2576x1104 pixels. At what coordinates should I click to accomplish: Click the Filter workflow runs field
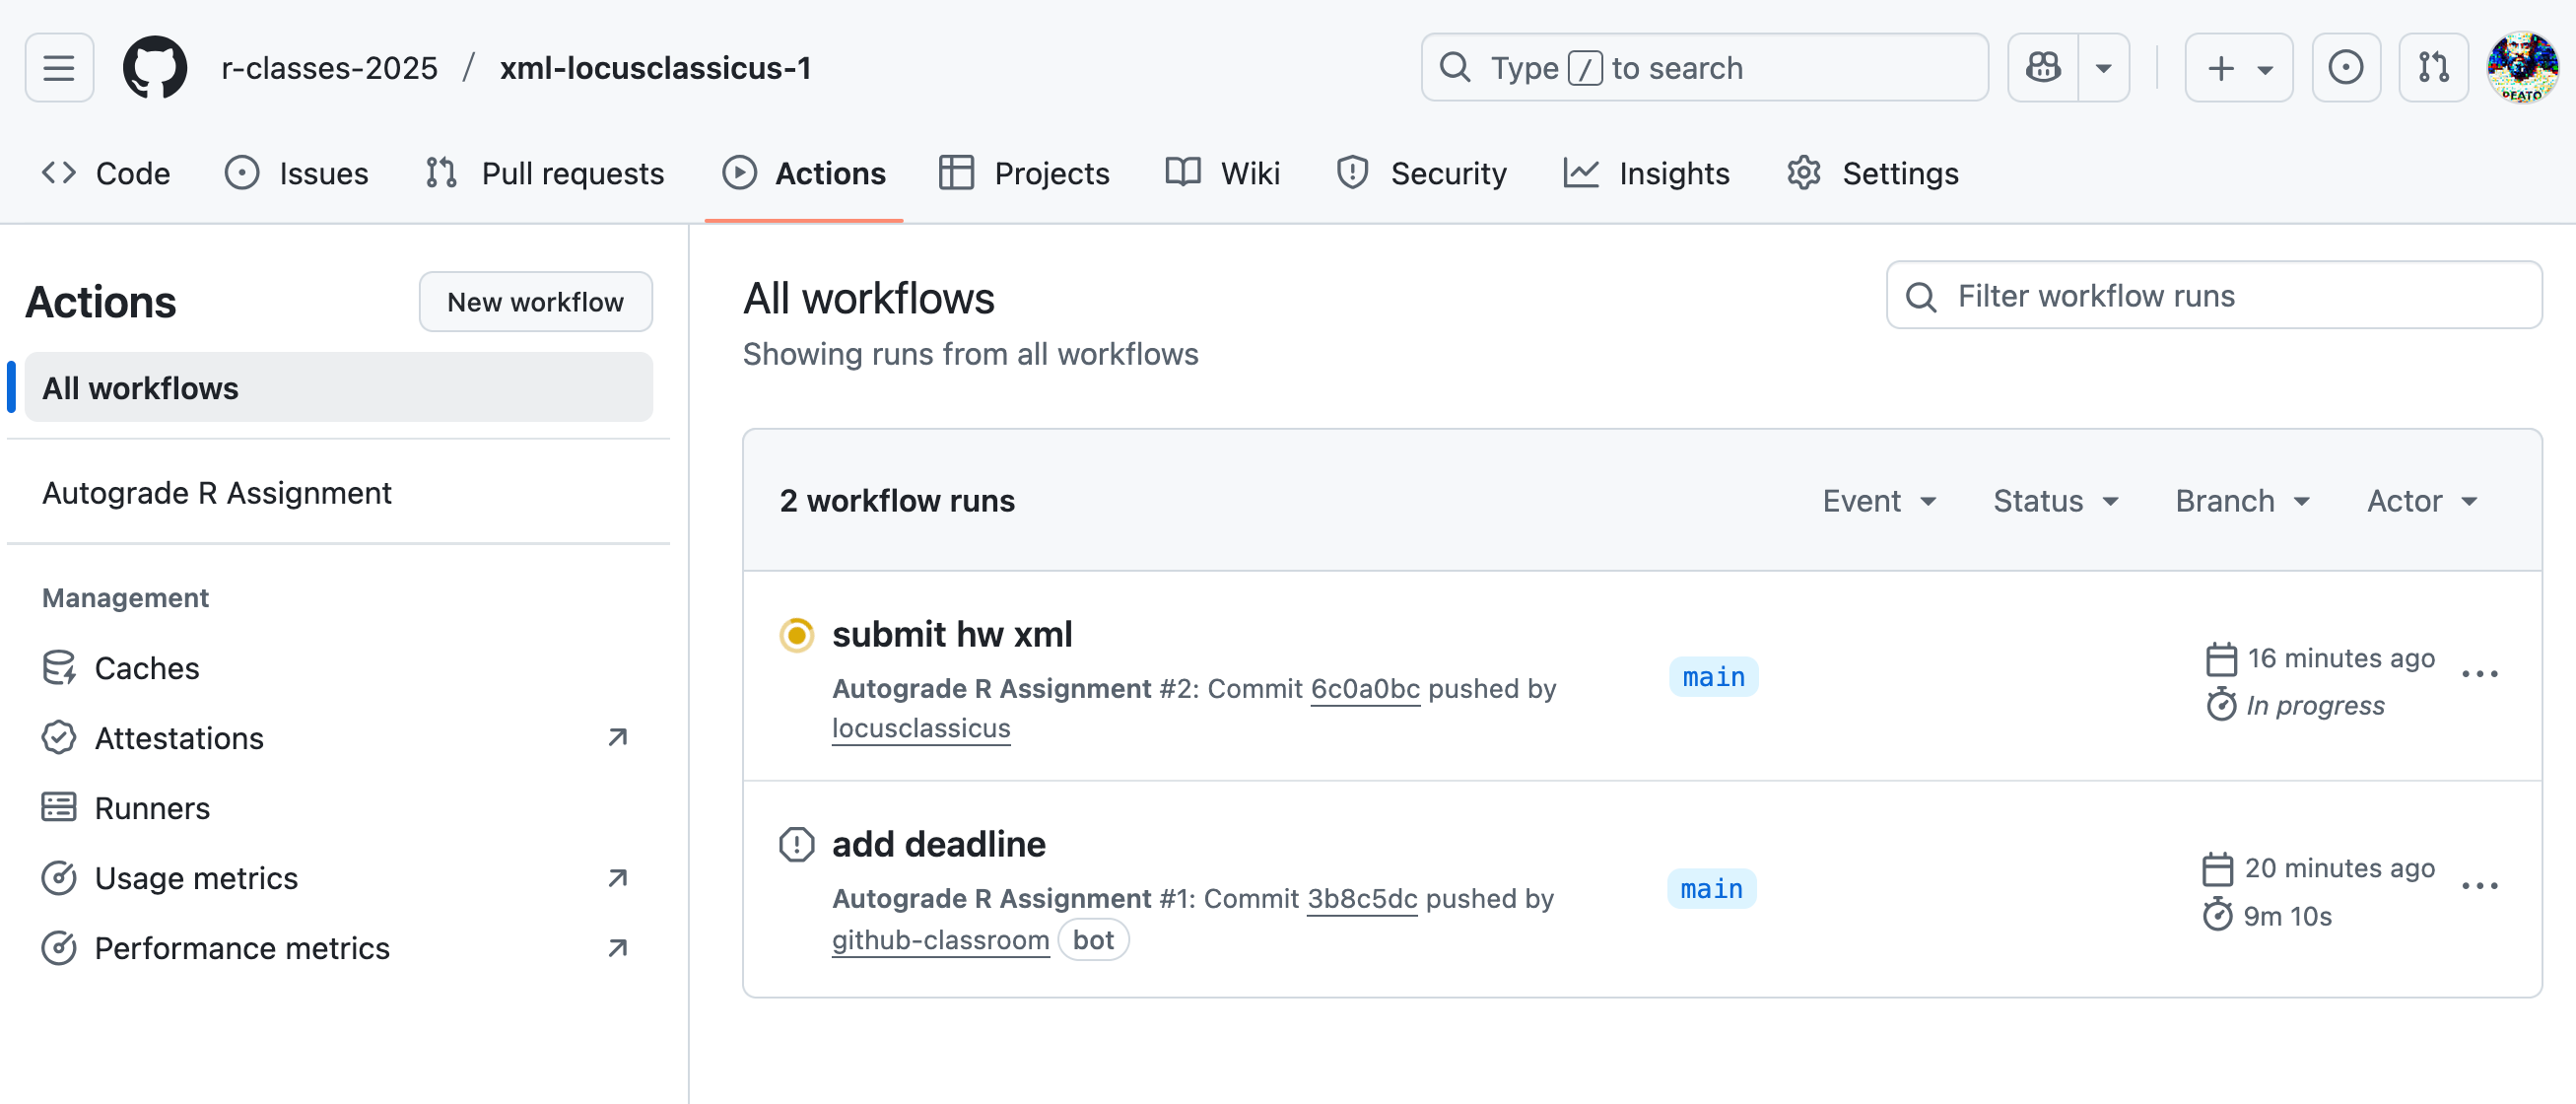click(x=2213, y=296)
